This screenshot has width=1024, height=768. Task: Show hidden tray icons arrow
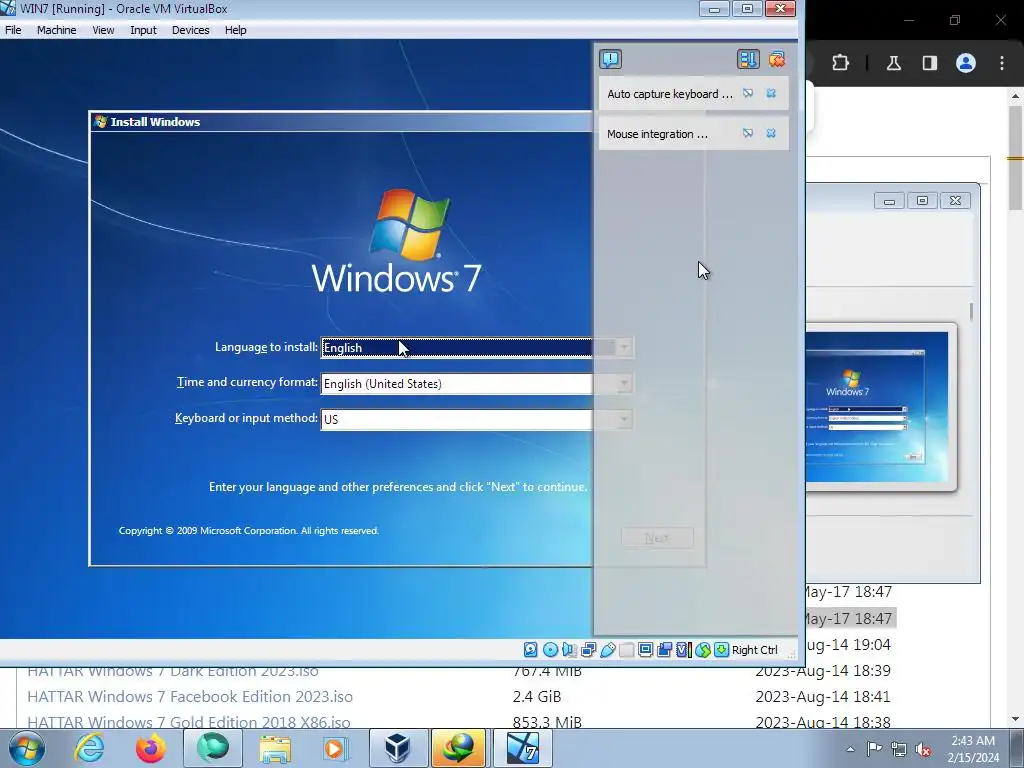(850, 750)
